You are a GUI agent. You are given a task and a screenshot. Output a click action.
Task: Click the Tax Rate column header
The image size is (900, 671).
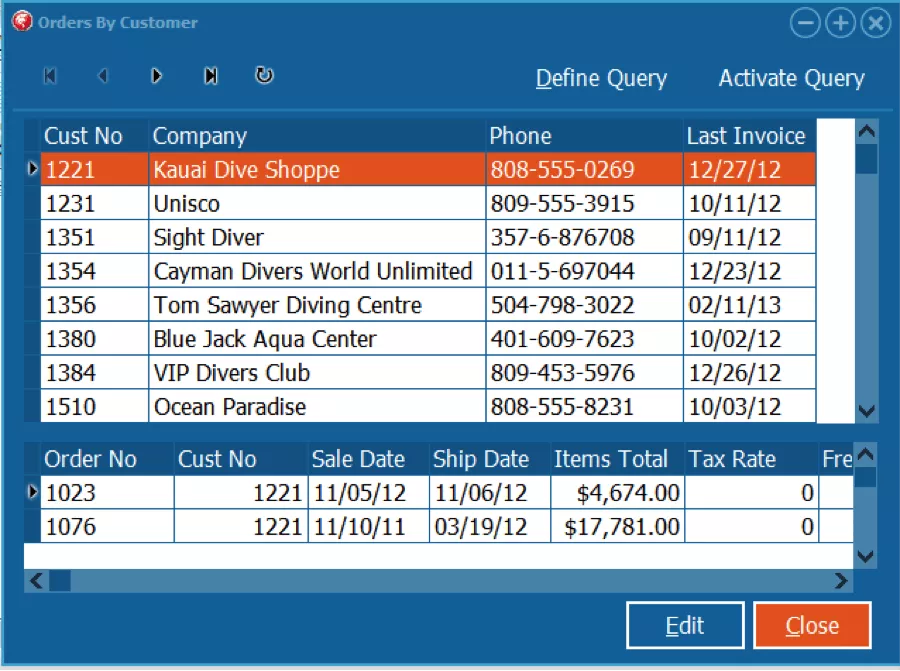tap(751, 459)
